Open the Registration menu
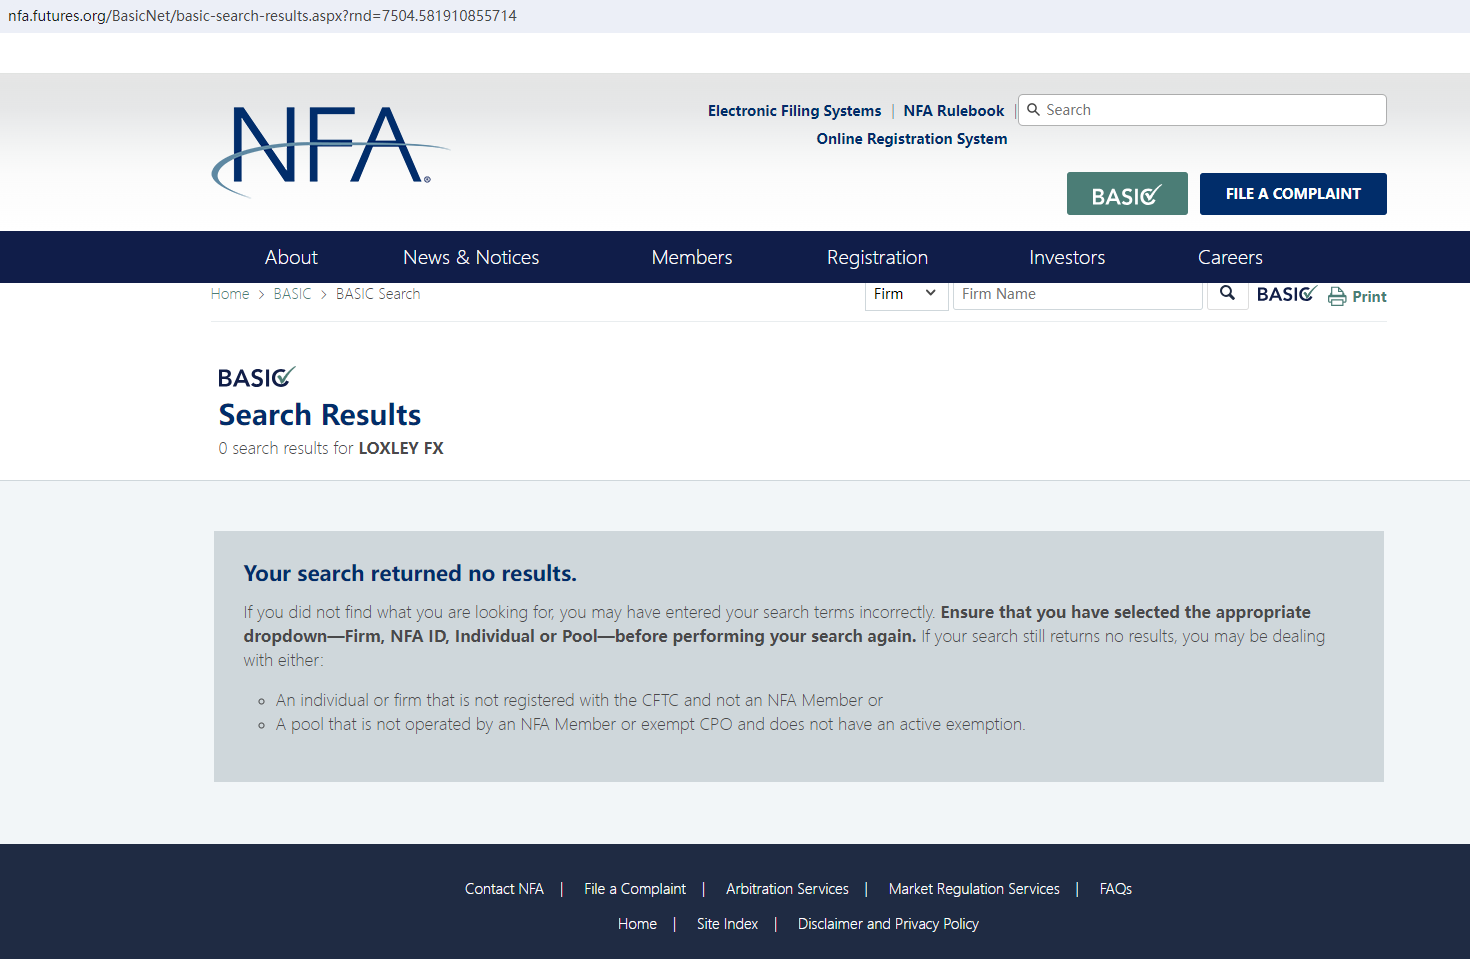Viewport: 1470px width, 959px height. pos(877,257)
